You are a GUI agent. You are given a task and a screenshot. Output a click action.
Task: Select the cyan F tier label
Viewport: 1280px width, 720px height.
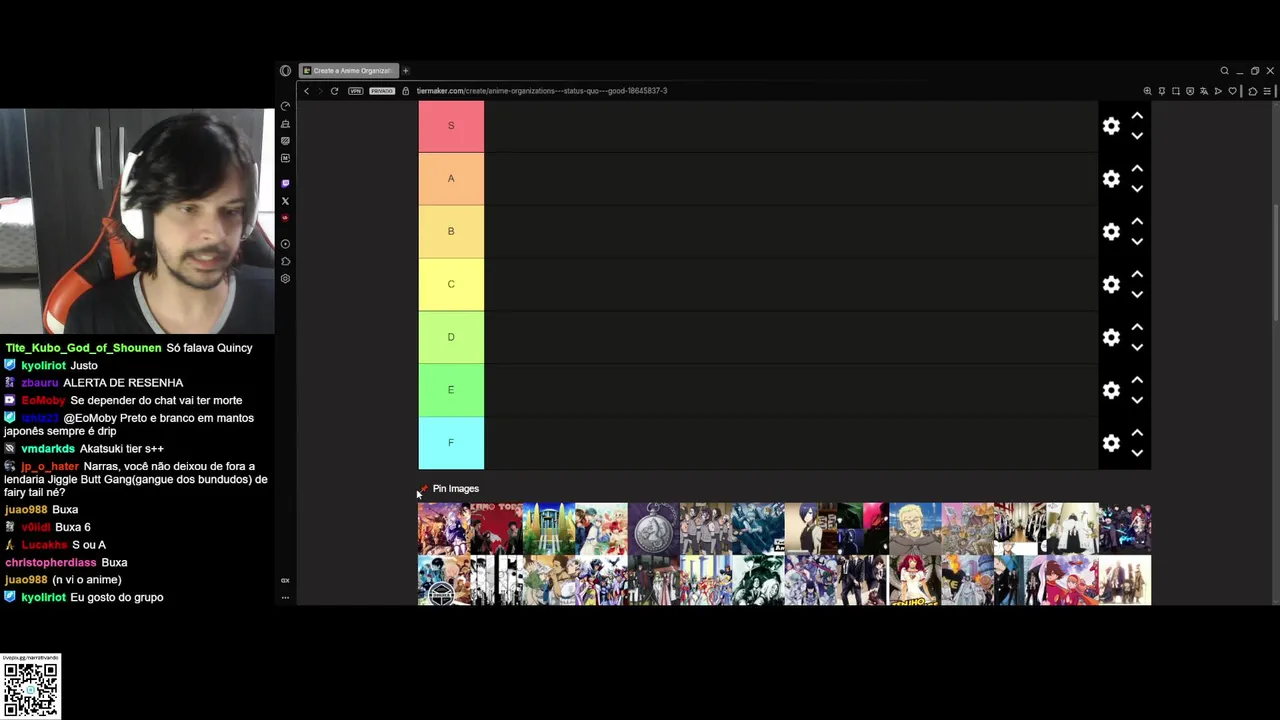click(451, 443)
